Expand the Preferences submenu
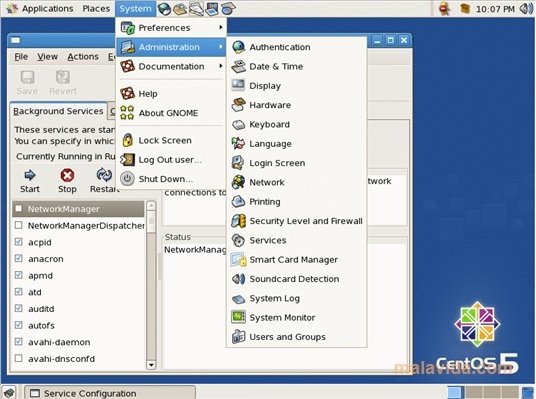 pyautogui.click(x=171, y=28)
